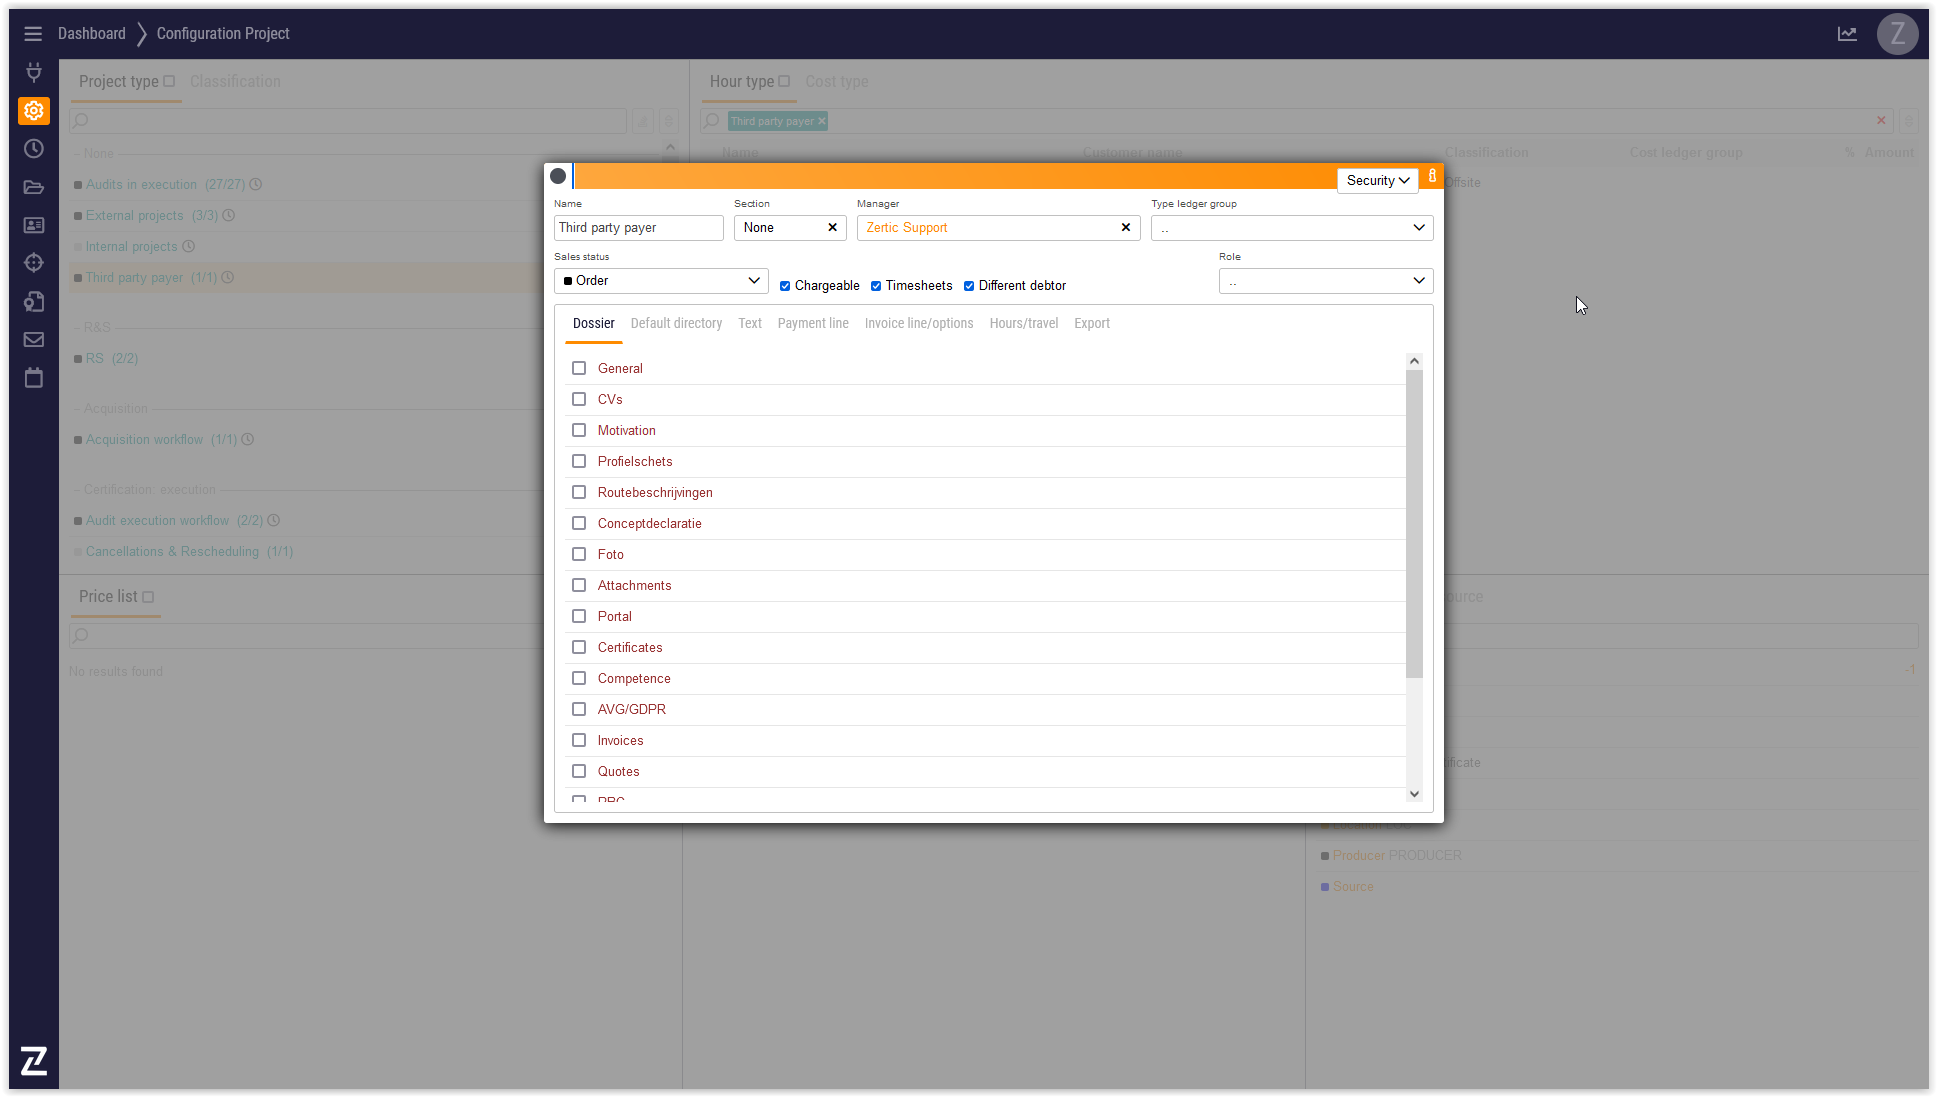Click the lock icon beside Security
Image resolution: width=1937 pixels, height=1097 pixels.
pos(1432,176)
